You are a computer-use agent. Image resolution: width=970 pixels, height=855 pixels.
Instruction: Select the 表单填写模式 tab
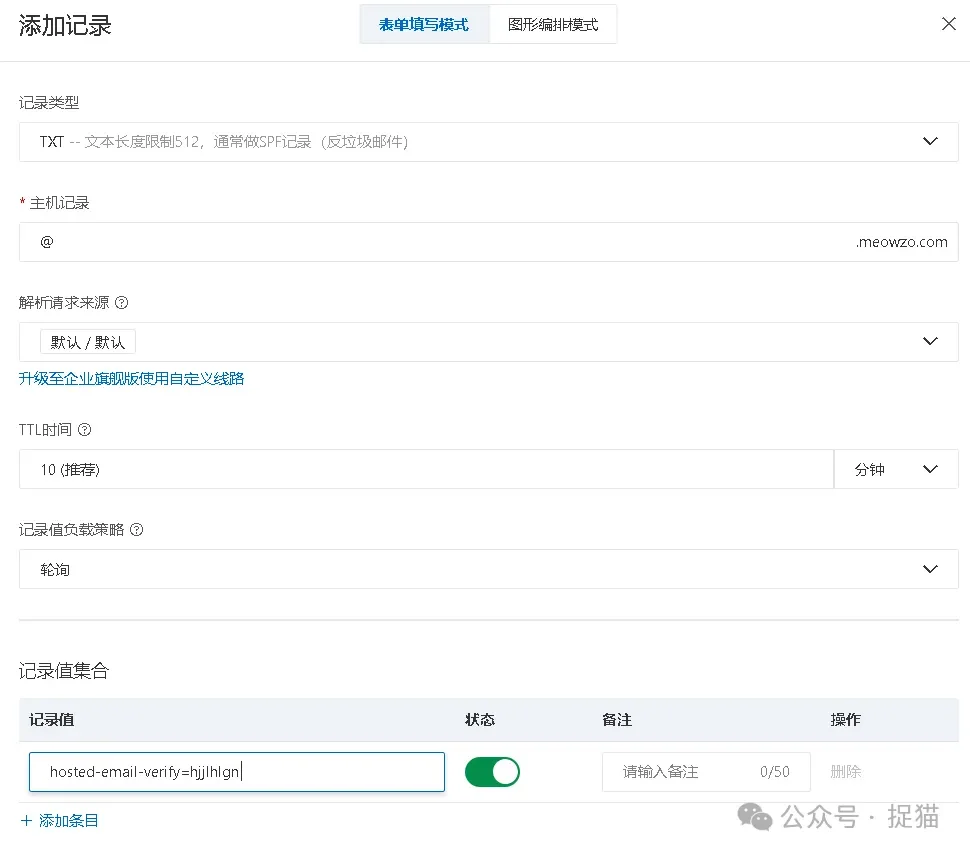(x=424, y=24)
